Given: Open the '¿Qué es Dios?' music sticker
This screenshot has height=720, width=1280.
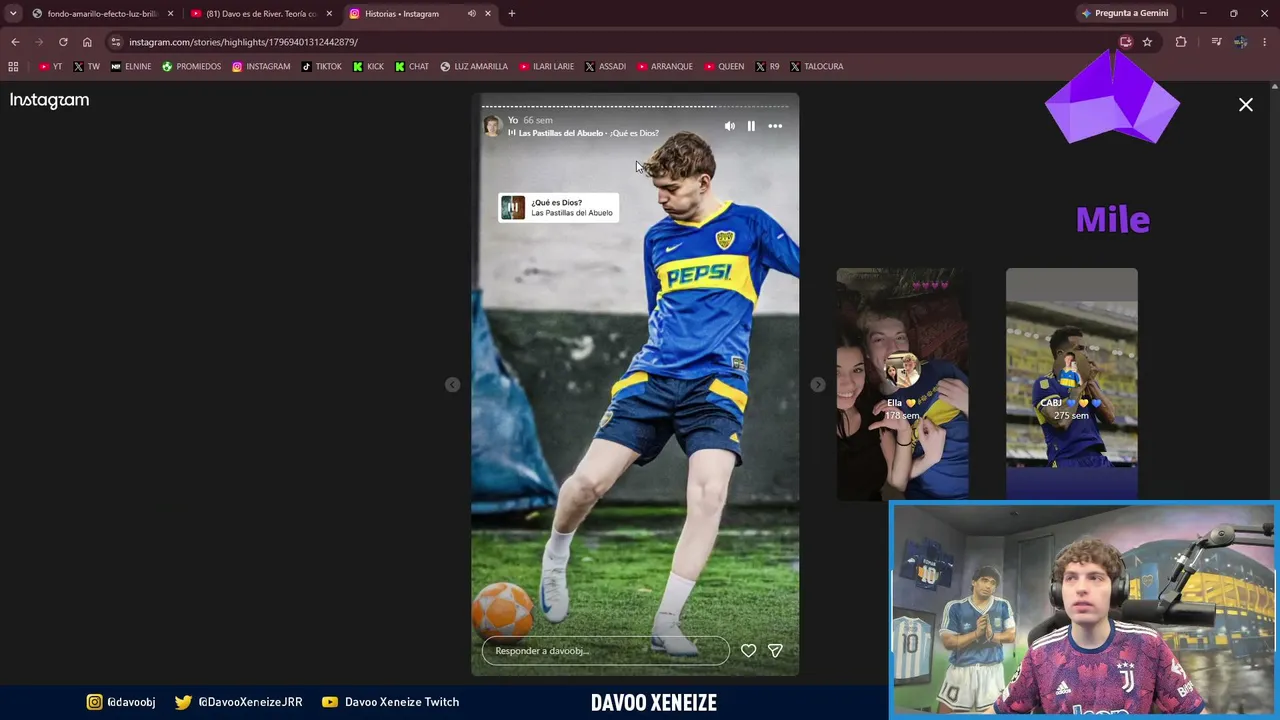Looking at the screenshot, I should 558,207.
